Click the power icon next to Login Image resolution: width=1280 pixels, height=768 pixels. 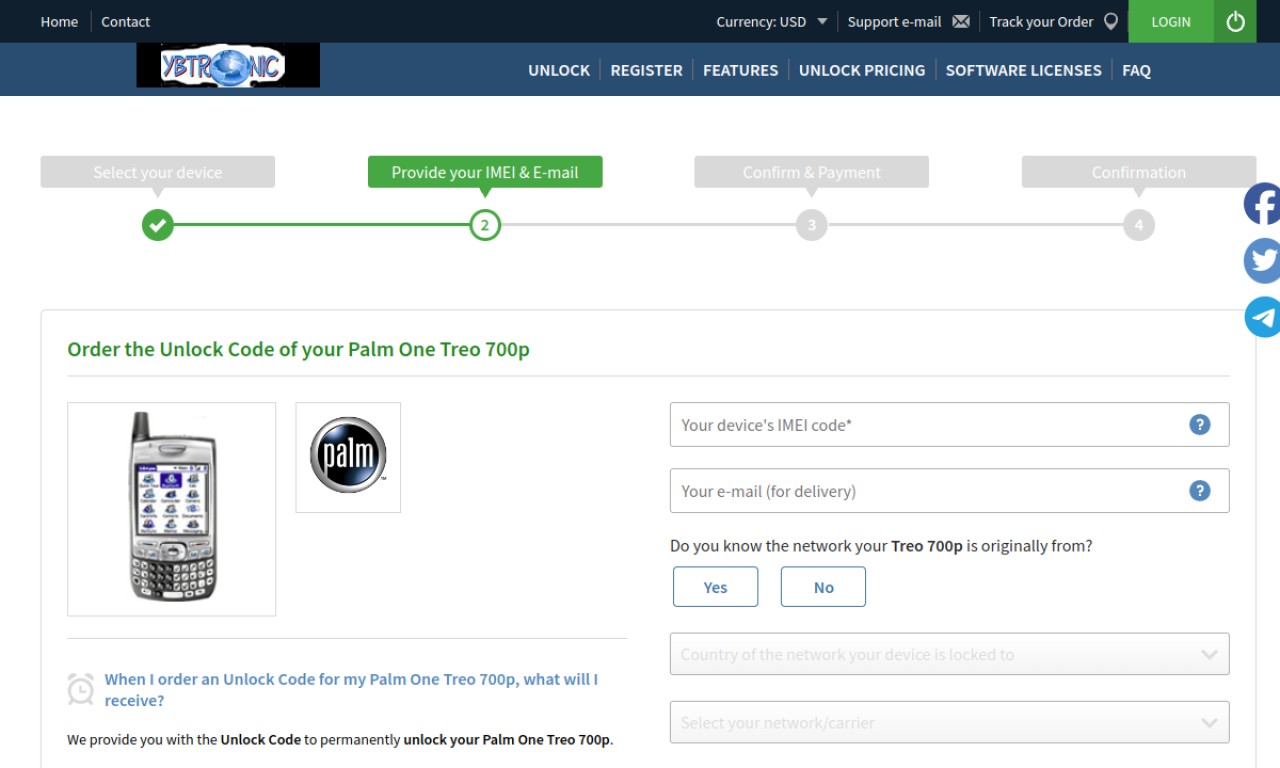(x=1235, y=21)
